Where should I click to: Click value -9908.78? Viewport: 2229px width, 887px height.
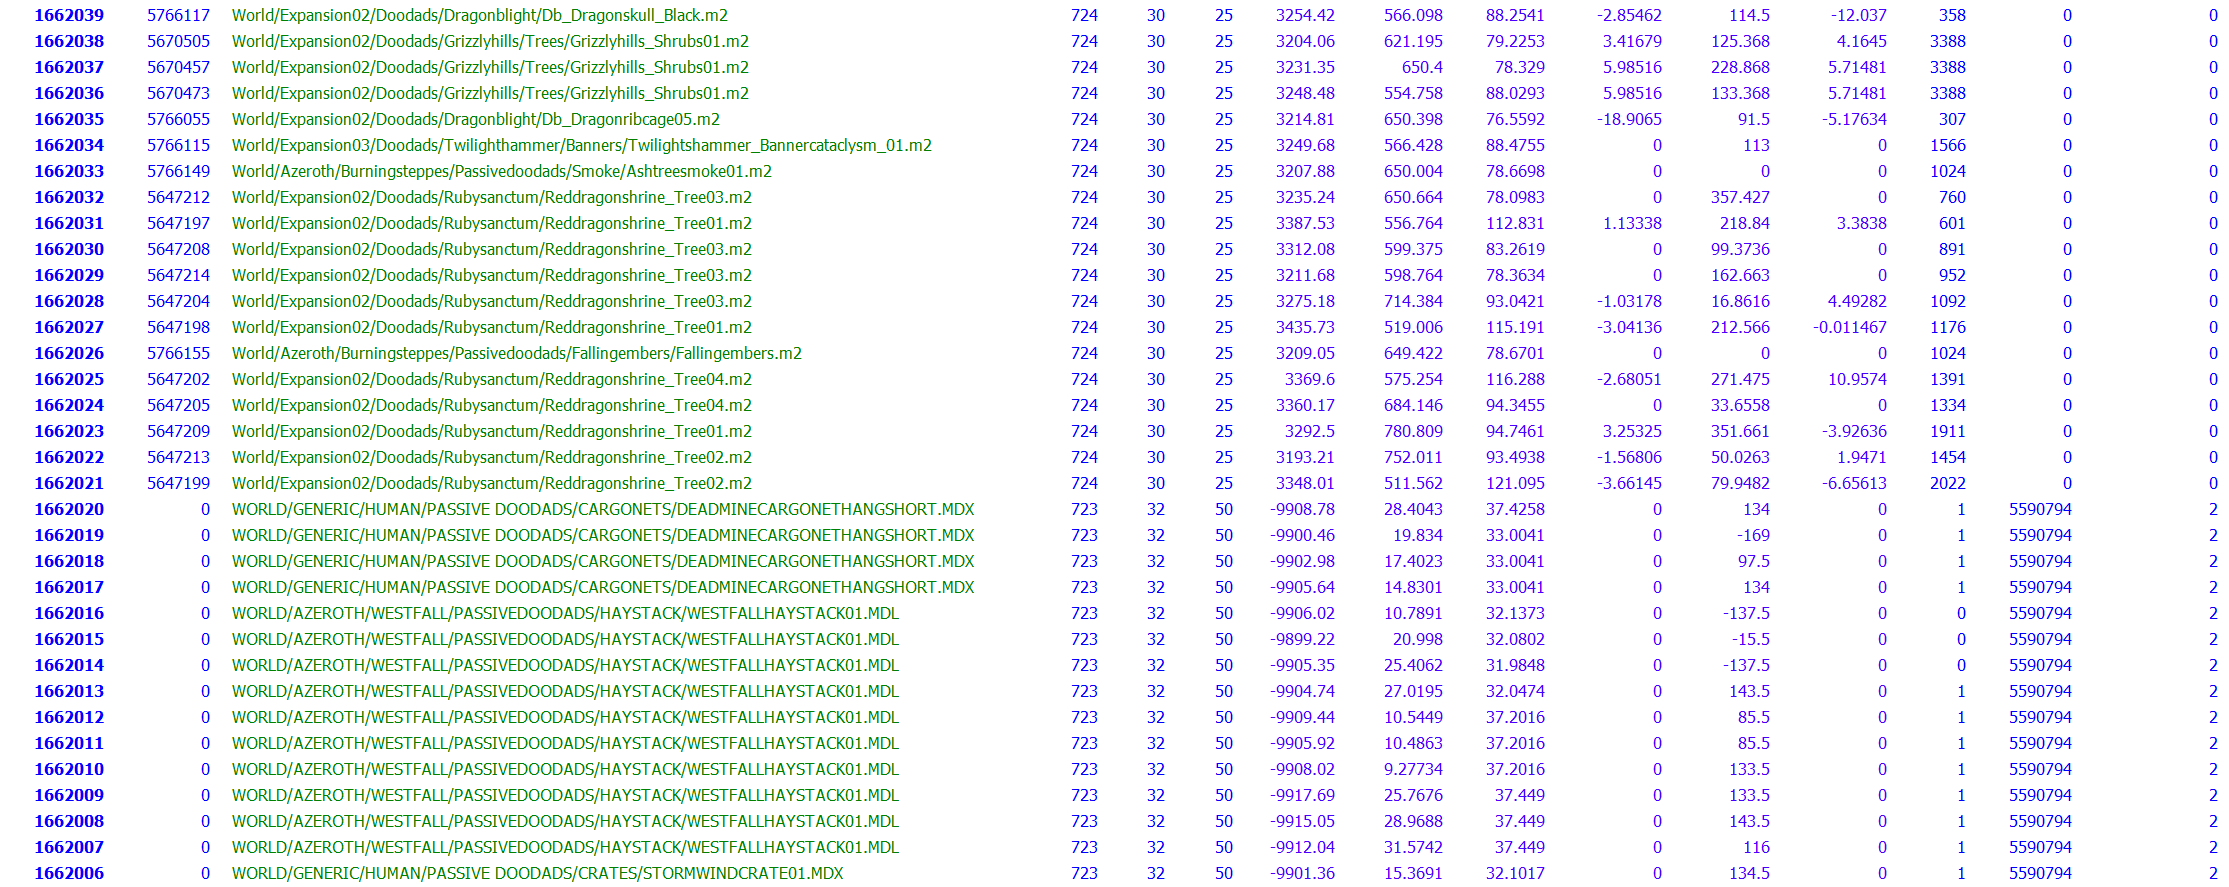[1302, 509]
